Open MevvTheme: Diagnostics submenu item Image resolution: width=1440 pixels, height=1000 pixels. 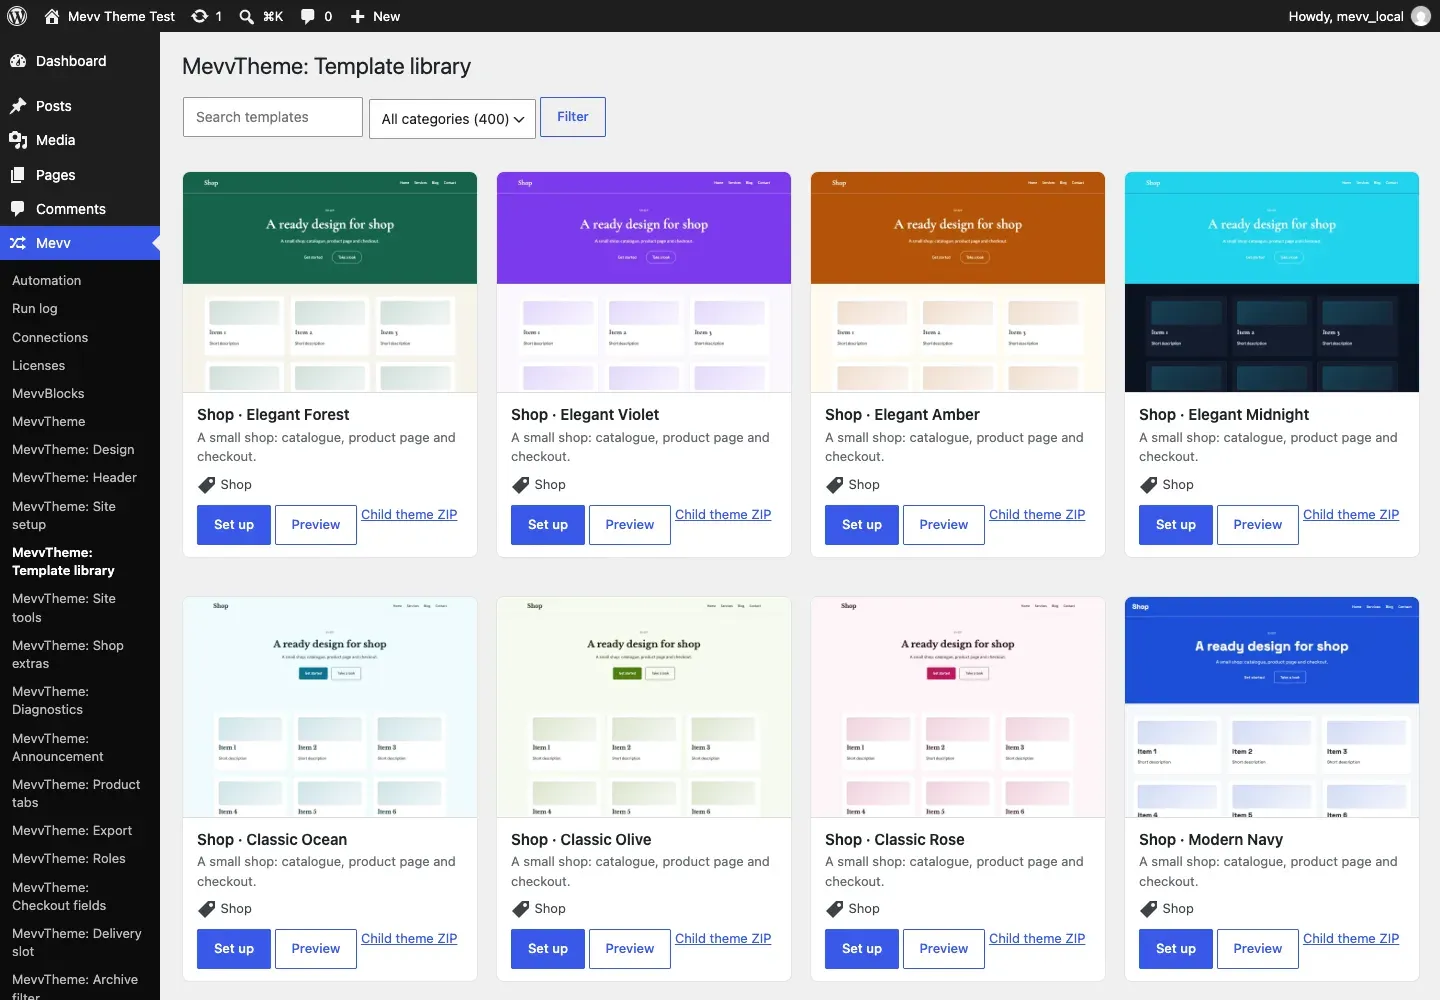[50, 701]
